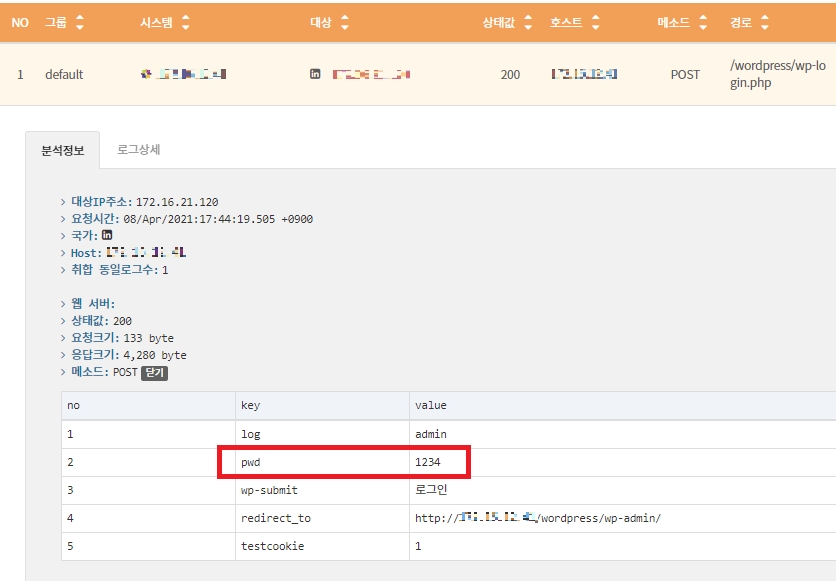Sort by 경로 column using its sort arrows

(764, 22)
